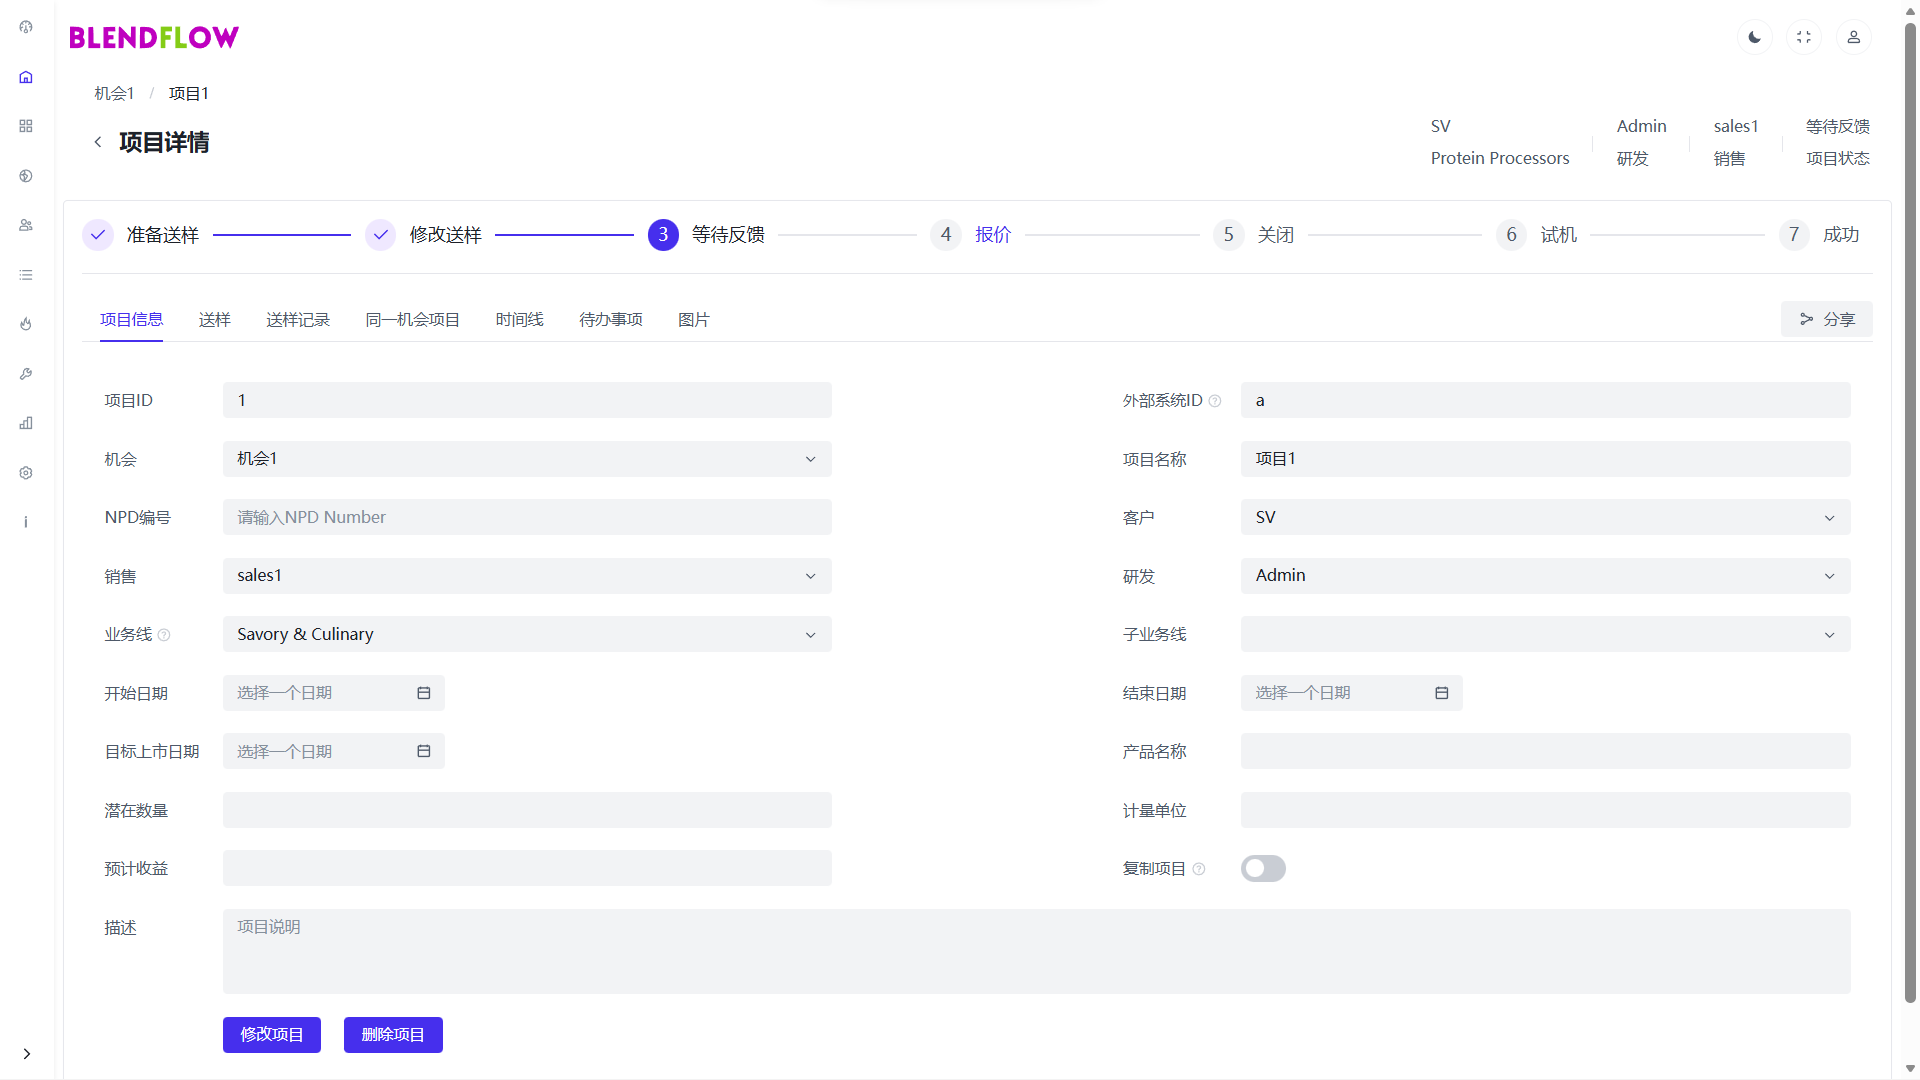Select step 4 报价 in progress stepper
Viewport: 1920px width, 1080px height.
click(x=992, y=235)
